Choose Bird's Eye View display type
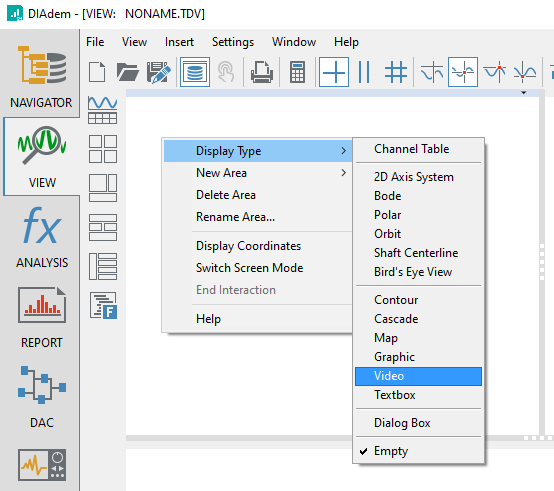 [418, 272]
